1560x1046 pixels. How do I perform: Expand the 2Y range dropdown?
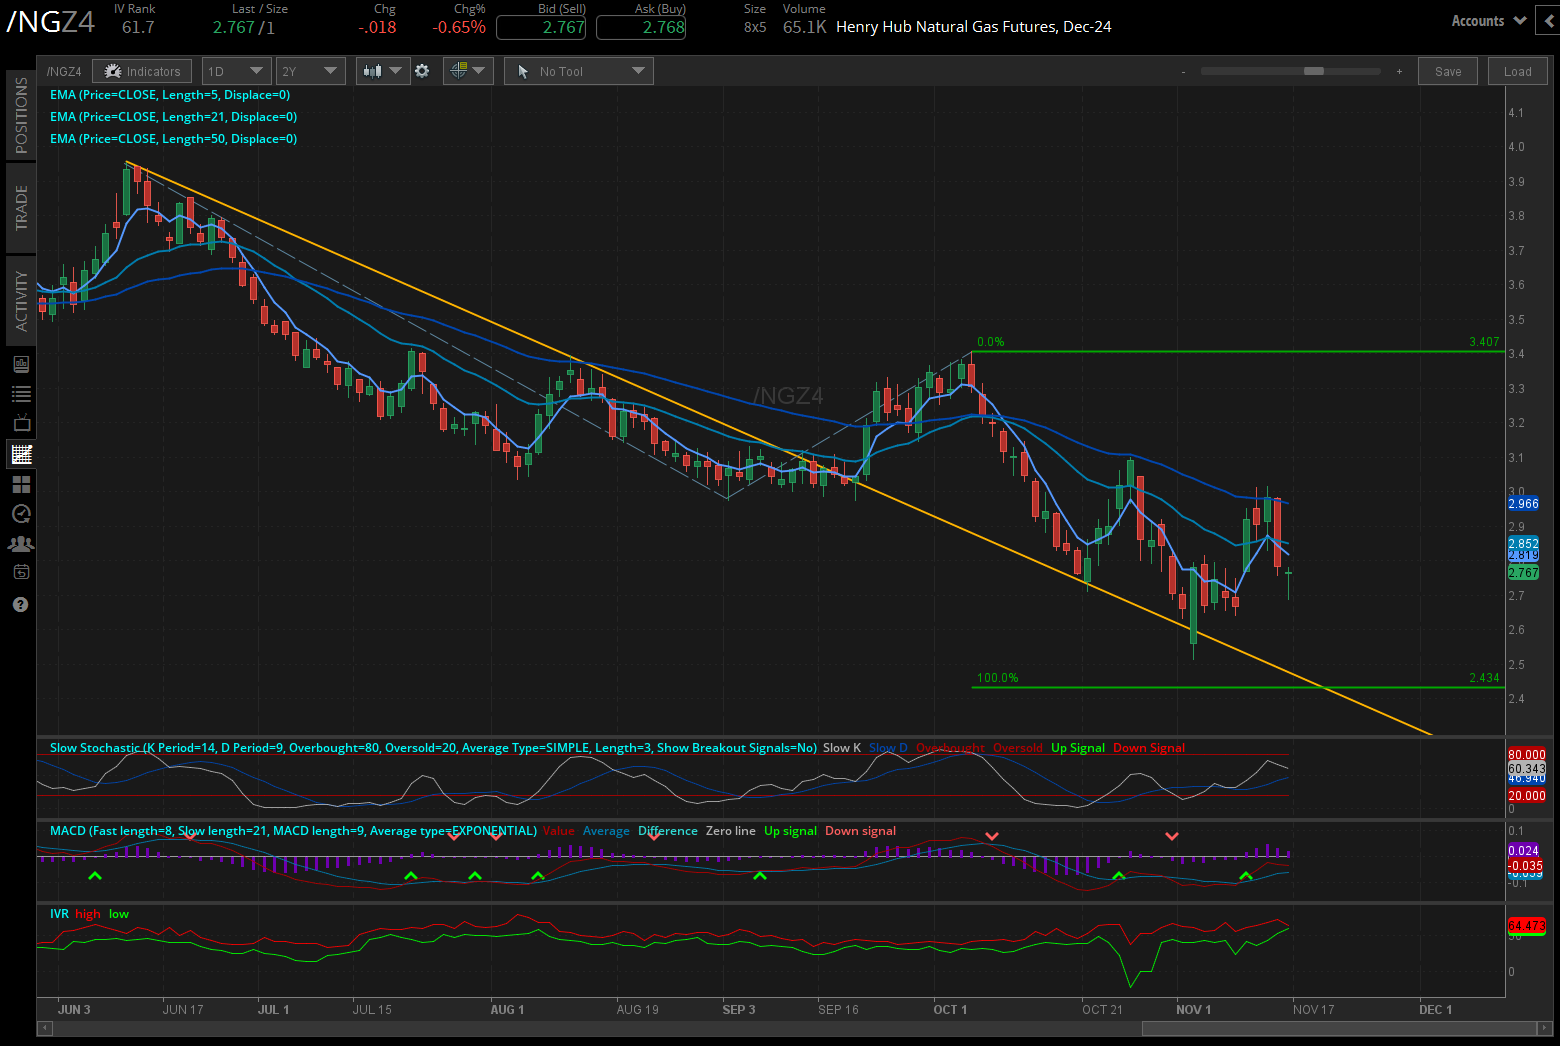click(310, 71)
